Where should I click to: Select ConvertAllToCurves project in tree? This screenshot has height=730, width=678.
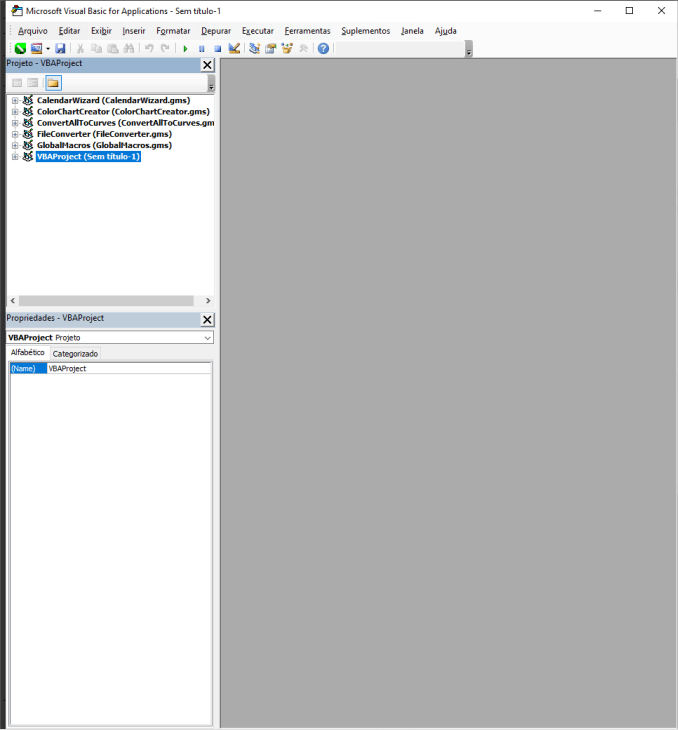(x=125, y=123)
